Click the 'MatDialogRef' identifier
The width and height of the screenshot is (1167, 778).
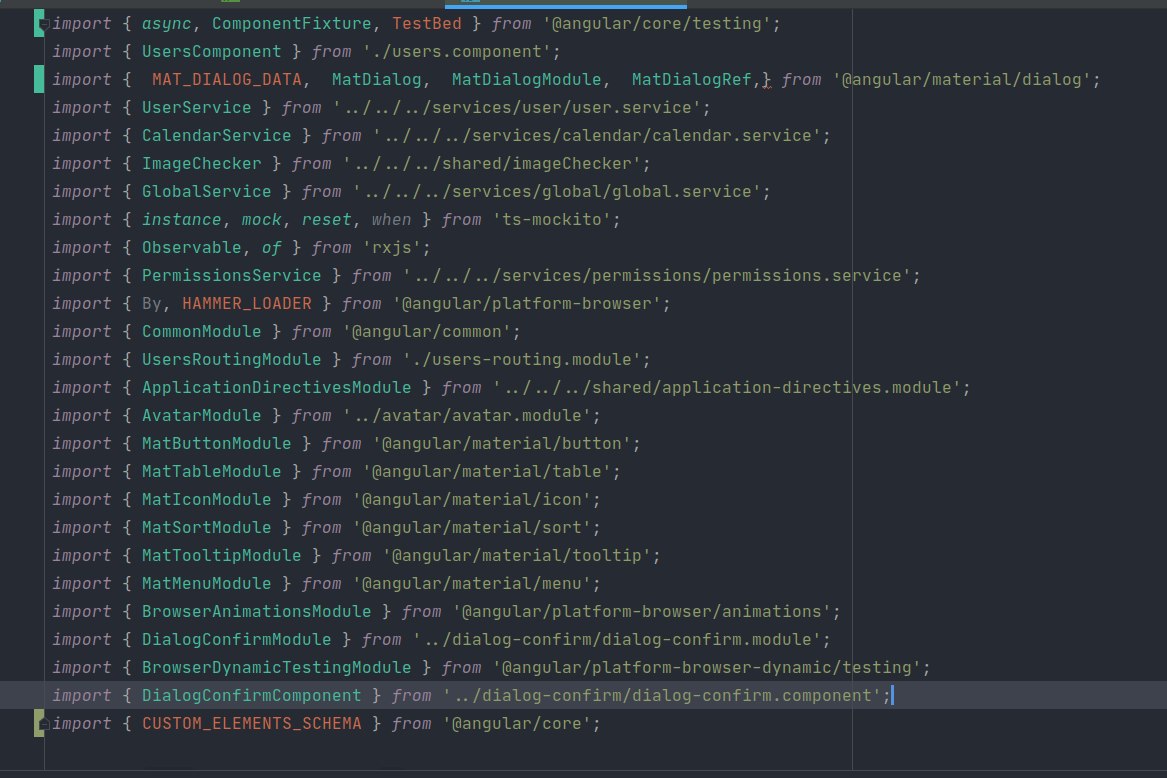(x=691, y=80)
